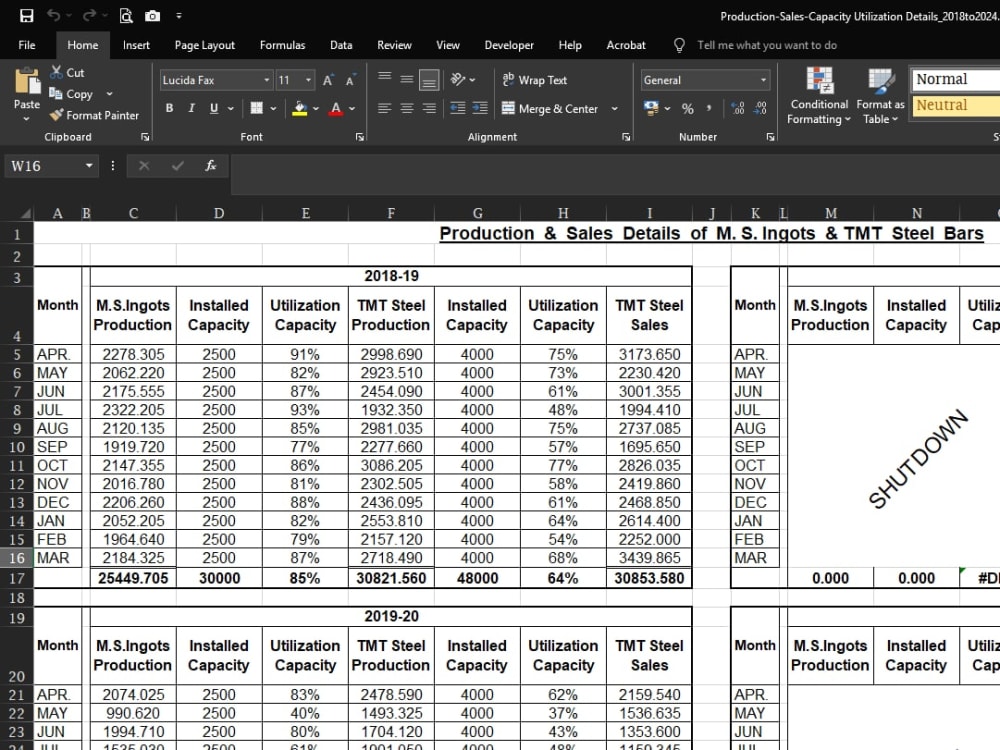Click into the formula bar input
1000x750 pixels.
(x=615, y=174)
